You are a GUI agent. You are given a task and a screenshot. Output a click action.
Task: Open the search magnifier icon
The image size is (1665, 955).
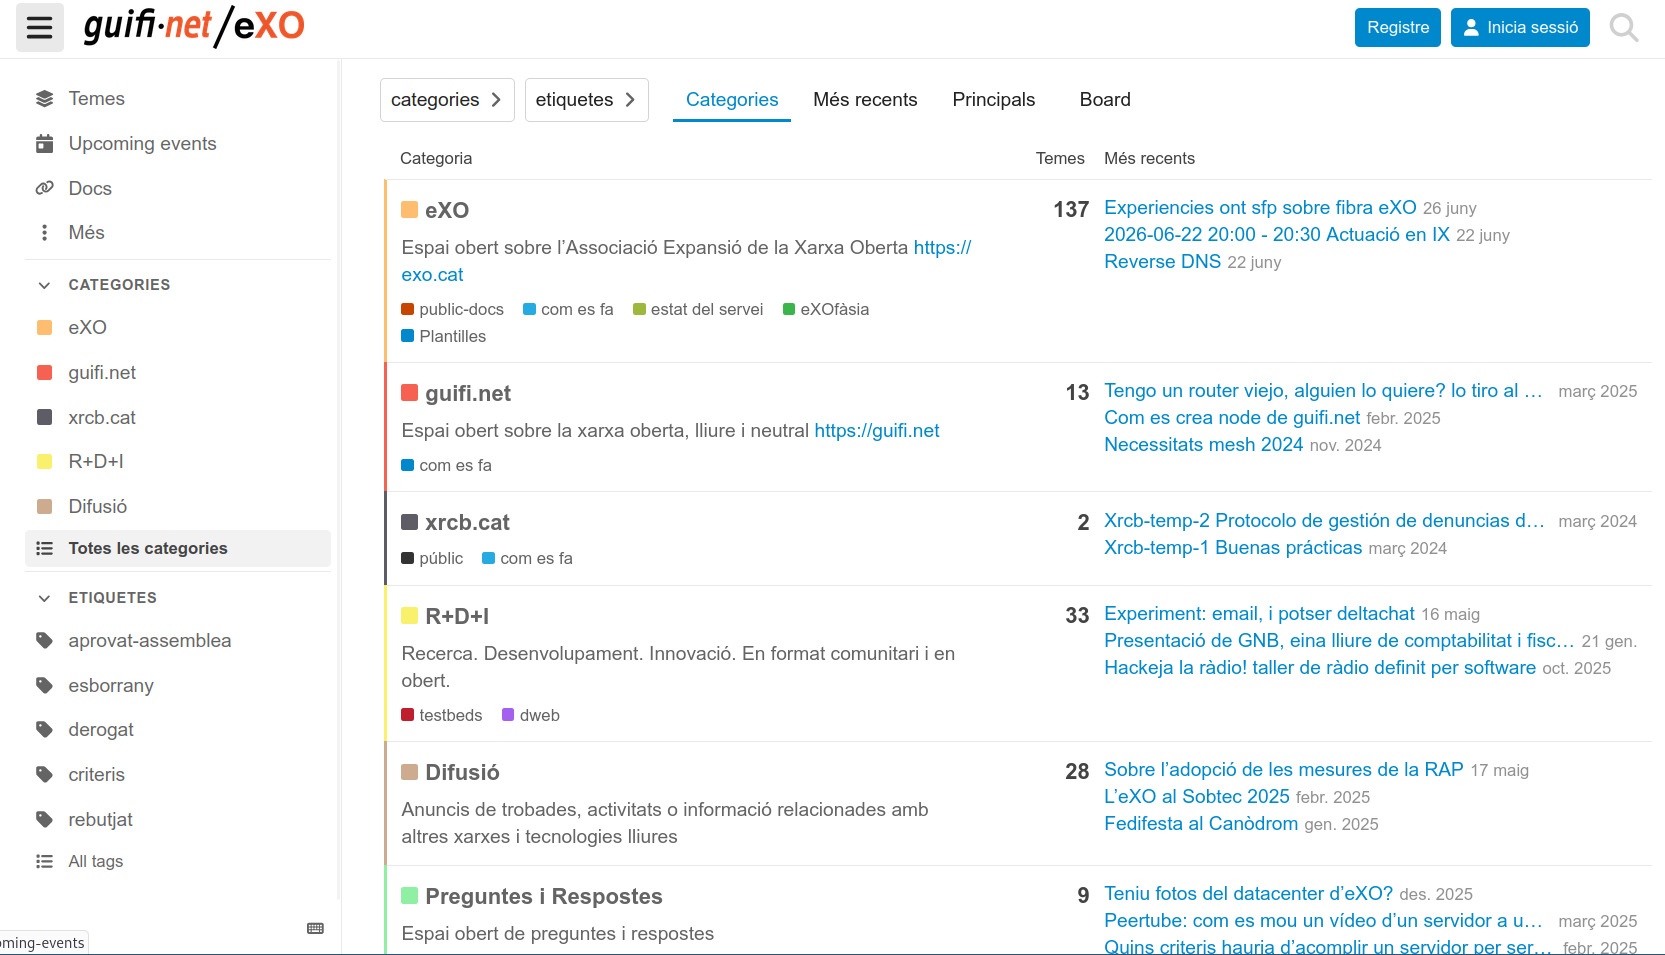tap(1624, 27)
